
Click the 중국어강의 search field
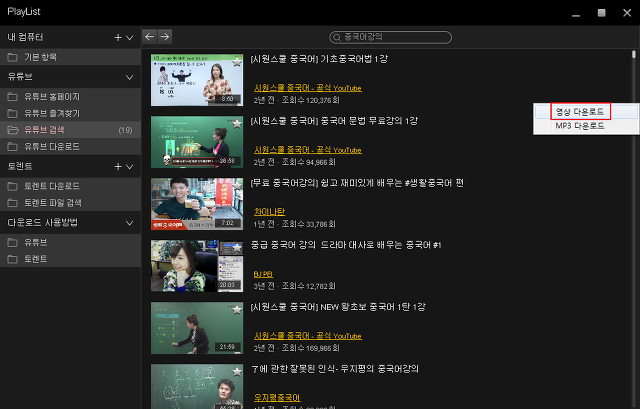(391, 37)
